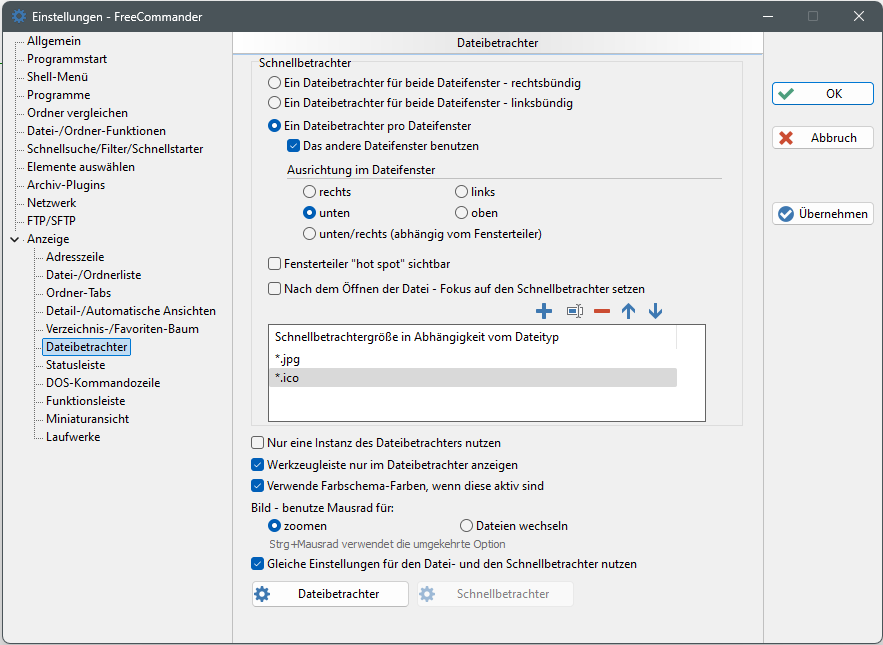883x645 pixels.
Task: Click Schnellbetrachtergröße column header
Action: click(473, 337)
